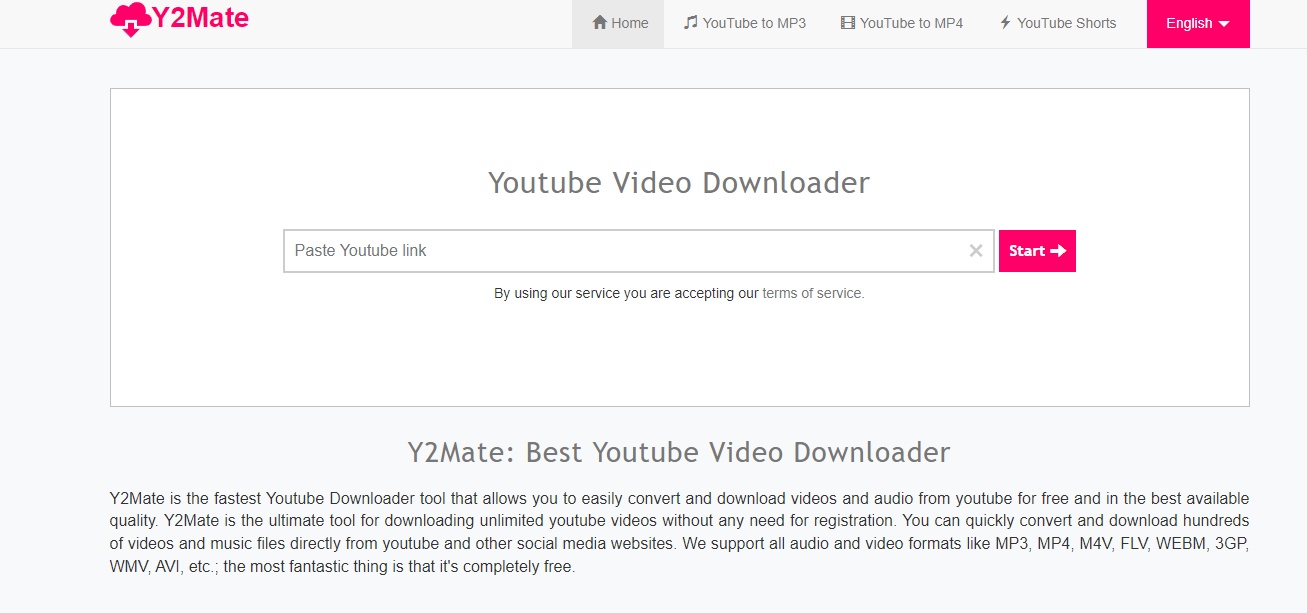
Task: Click the Y2Mate: Best Youtube Video Downloader heading
Action: pos(679,452)
